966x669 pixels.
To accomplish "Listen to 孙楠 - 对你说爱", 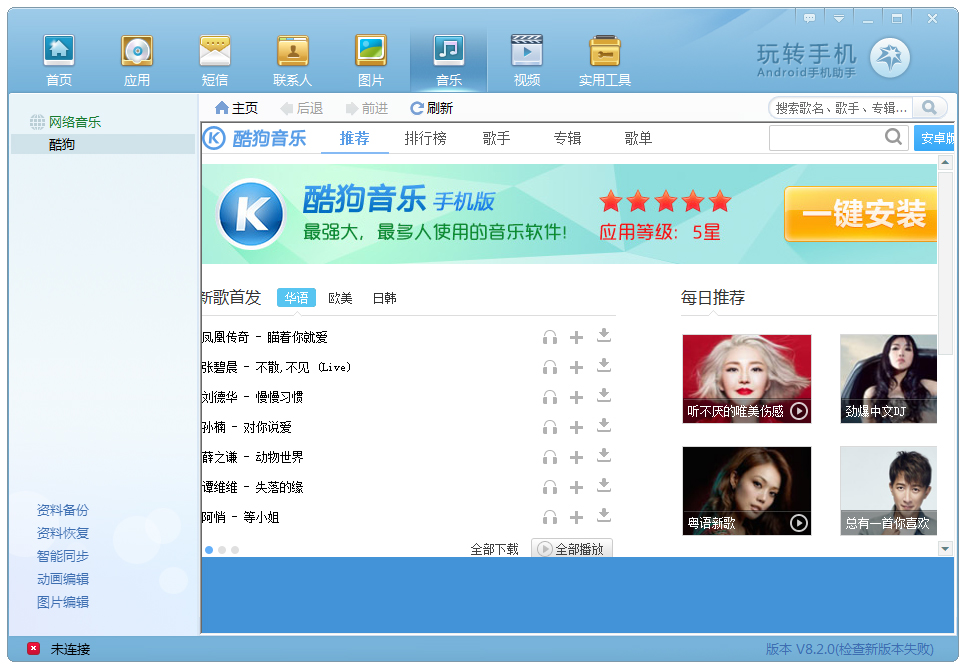I will tap(550, 427).
